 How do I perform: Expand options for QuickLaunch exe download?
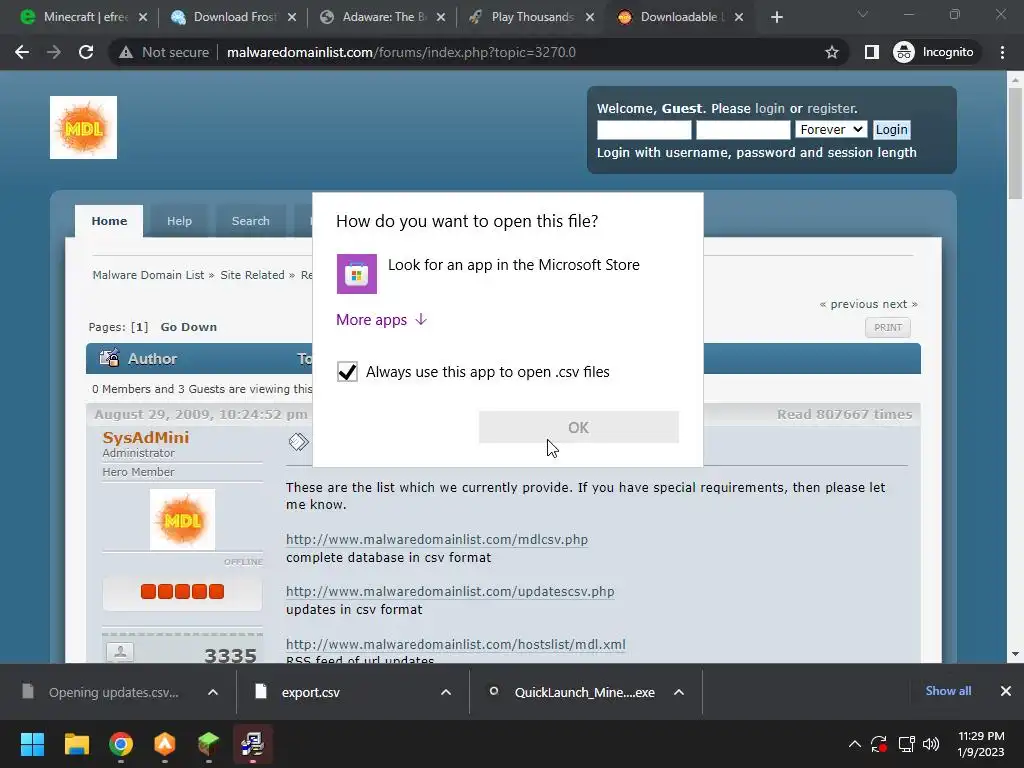(679, 692)
